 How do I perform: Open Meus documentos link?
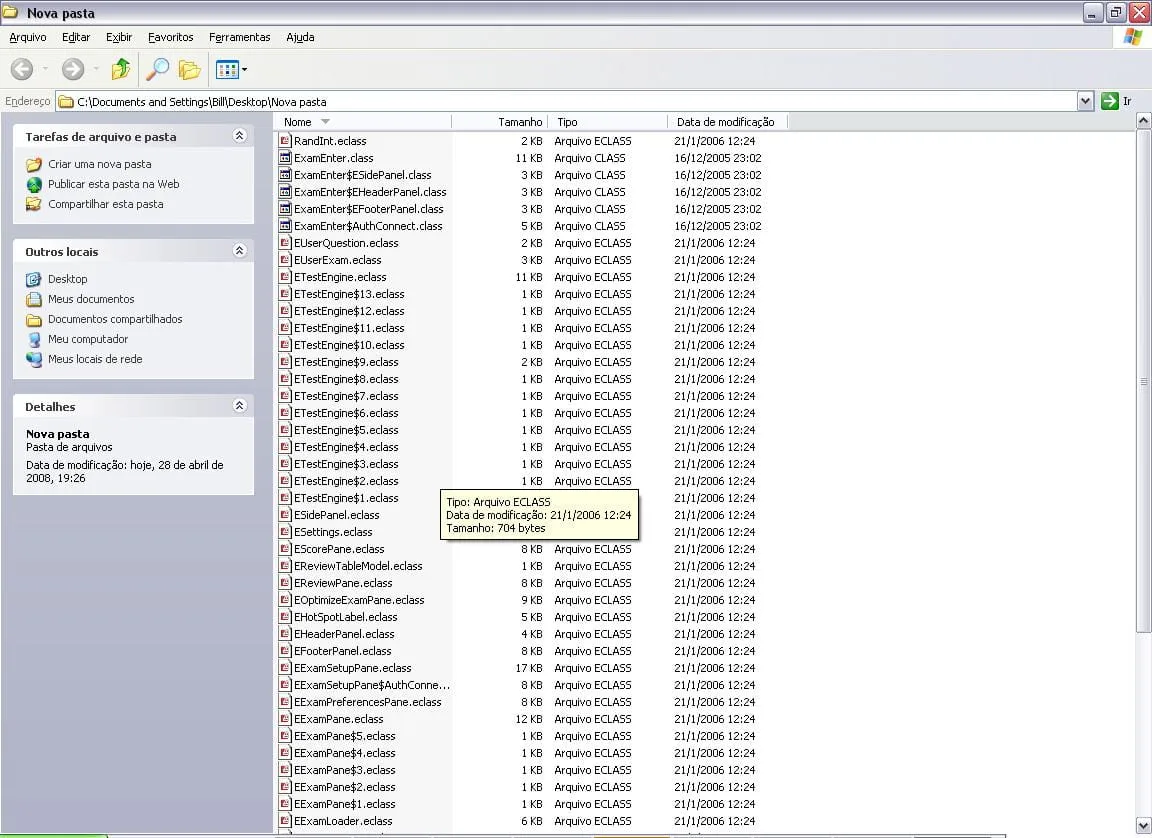click(91, 299)
